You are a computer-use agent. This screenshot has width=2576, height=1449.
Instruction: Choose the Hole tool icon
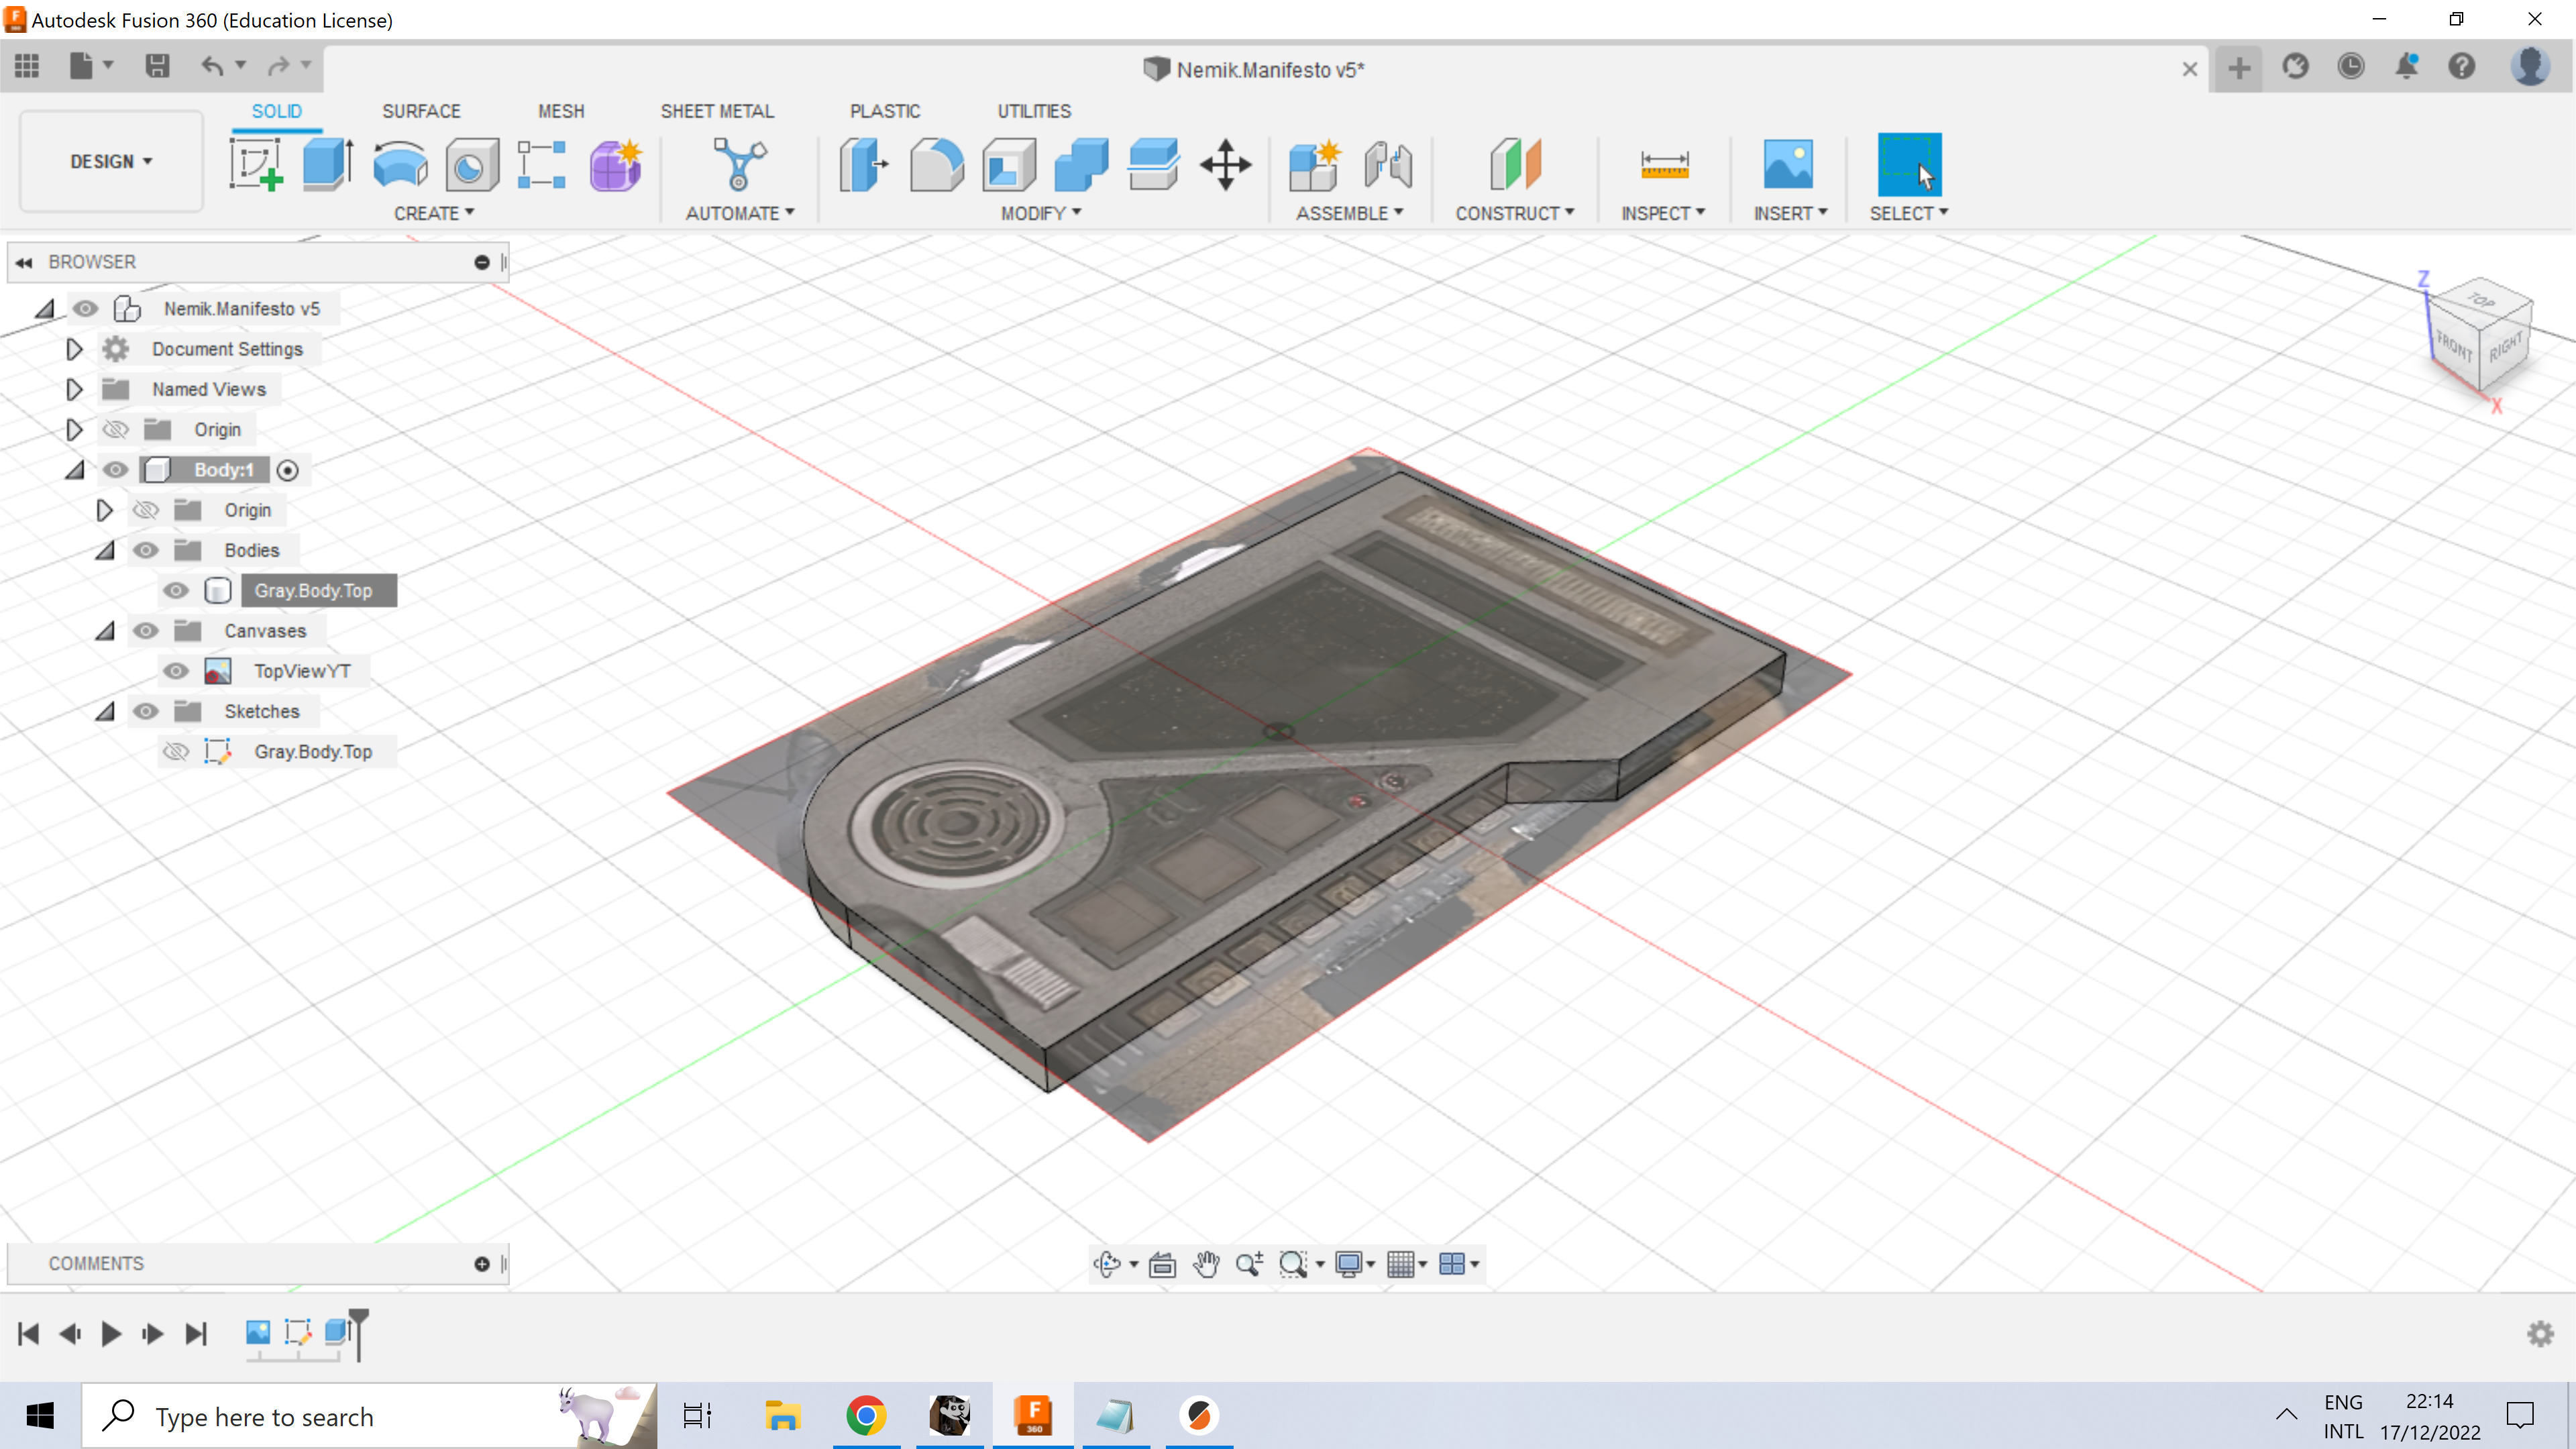pos(471,164)
